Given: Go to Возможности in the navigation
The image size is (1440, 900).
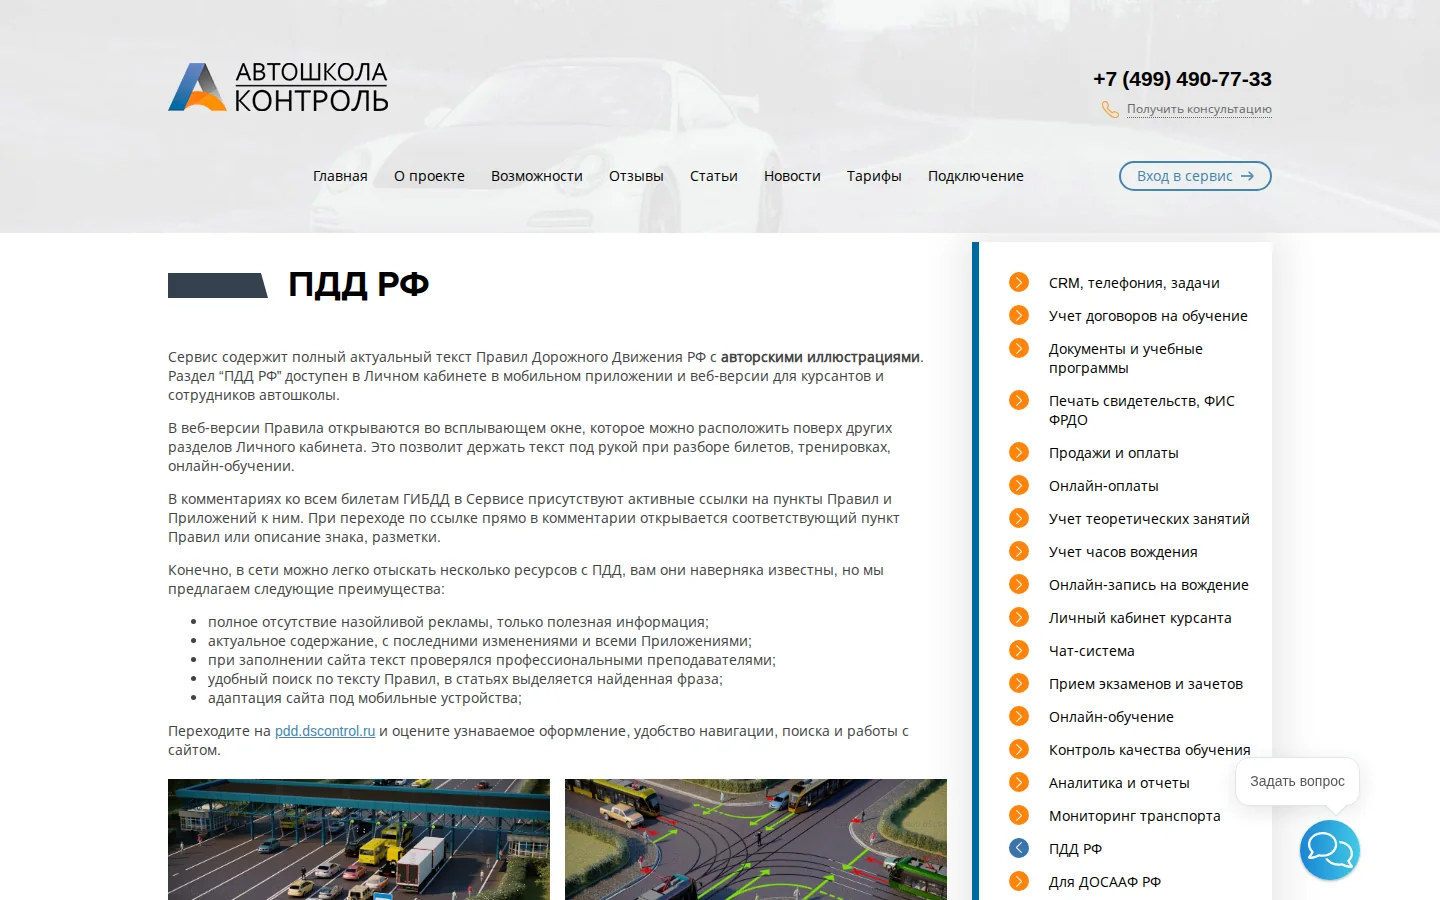Looking at the screenshot, I should tap(537, 176).
